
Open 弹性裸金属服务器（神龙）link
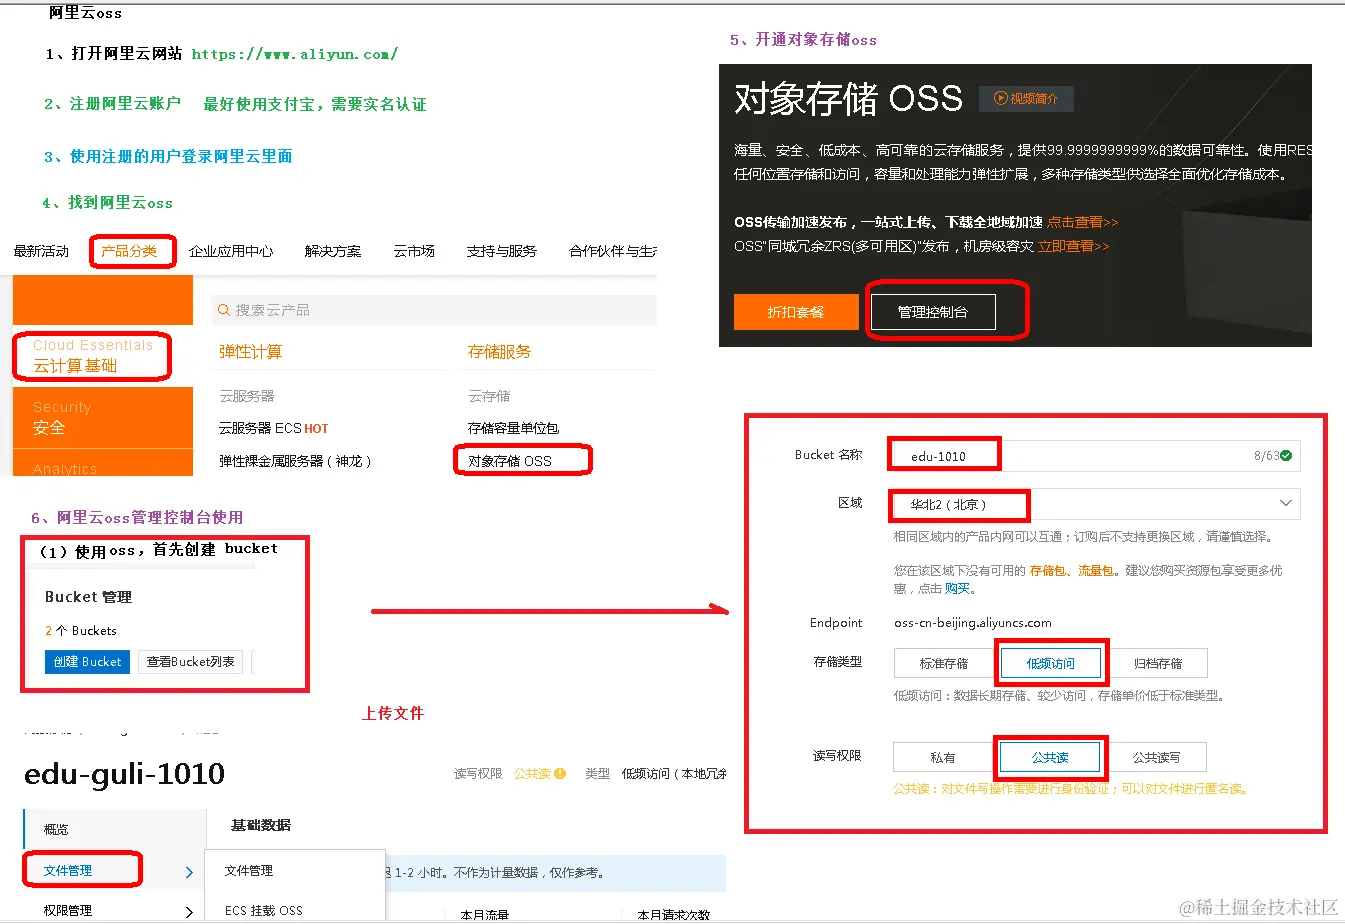click(295, 461)
